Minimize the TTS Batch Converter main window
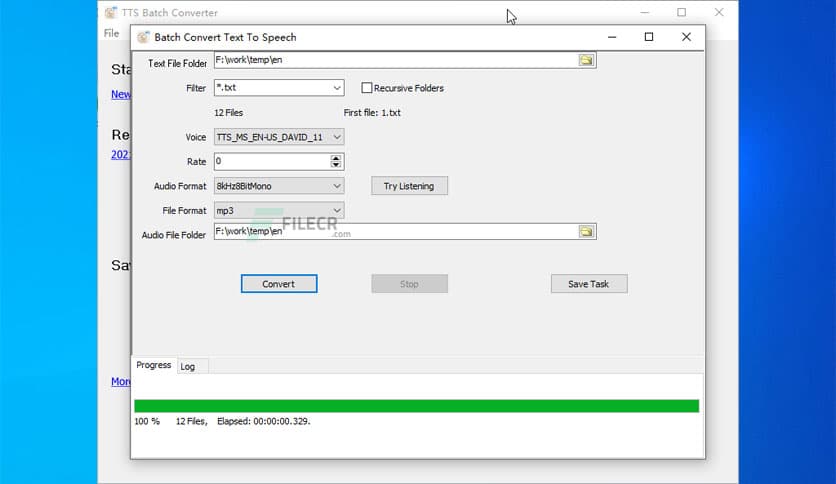Screen dimensions: 836x484 point(645,12)
